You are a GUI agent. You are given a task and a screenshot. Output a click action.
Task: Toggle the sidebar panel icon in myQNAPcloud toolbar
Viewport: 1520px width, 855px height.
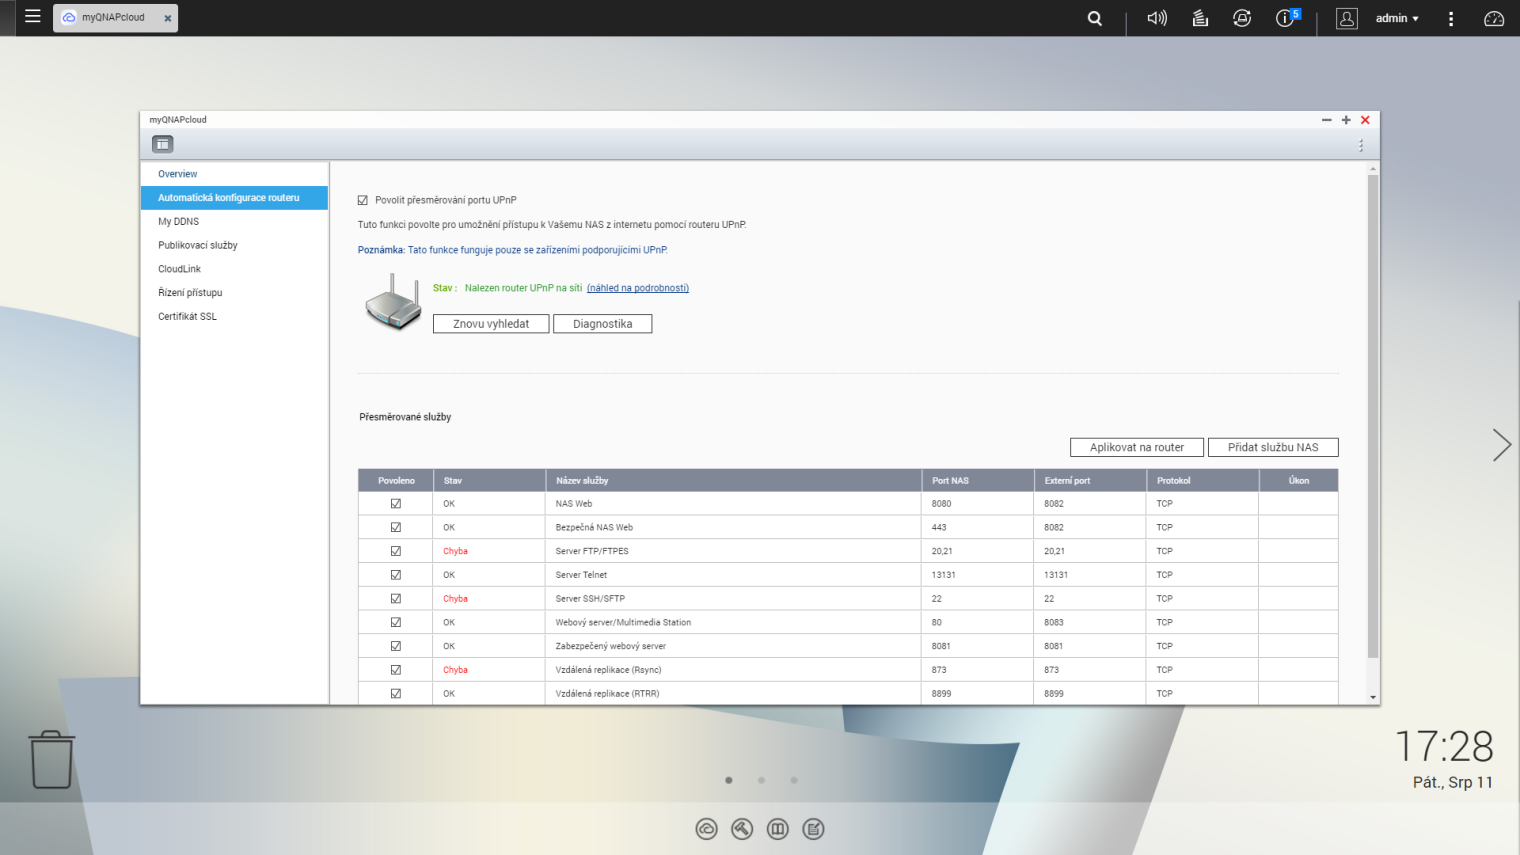[x=162, y=144]
